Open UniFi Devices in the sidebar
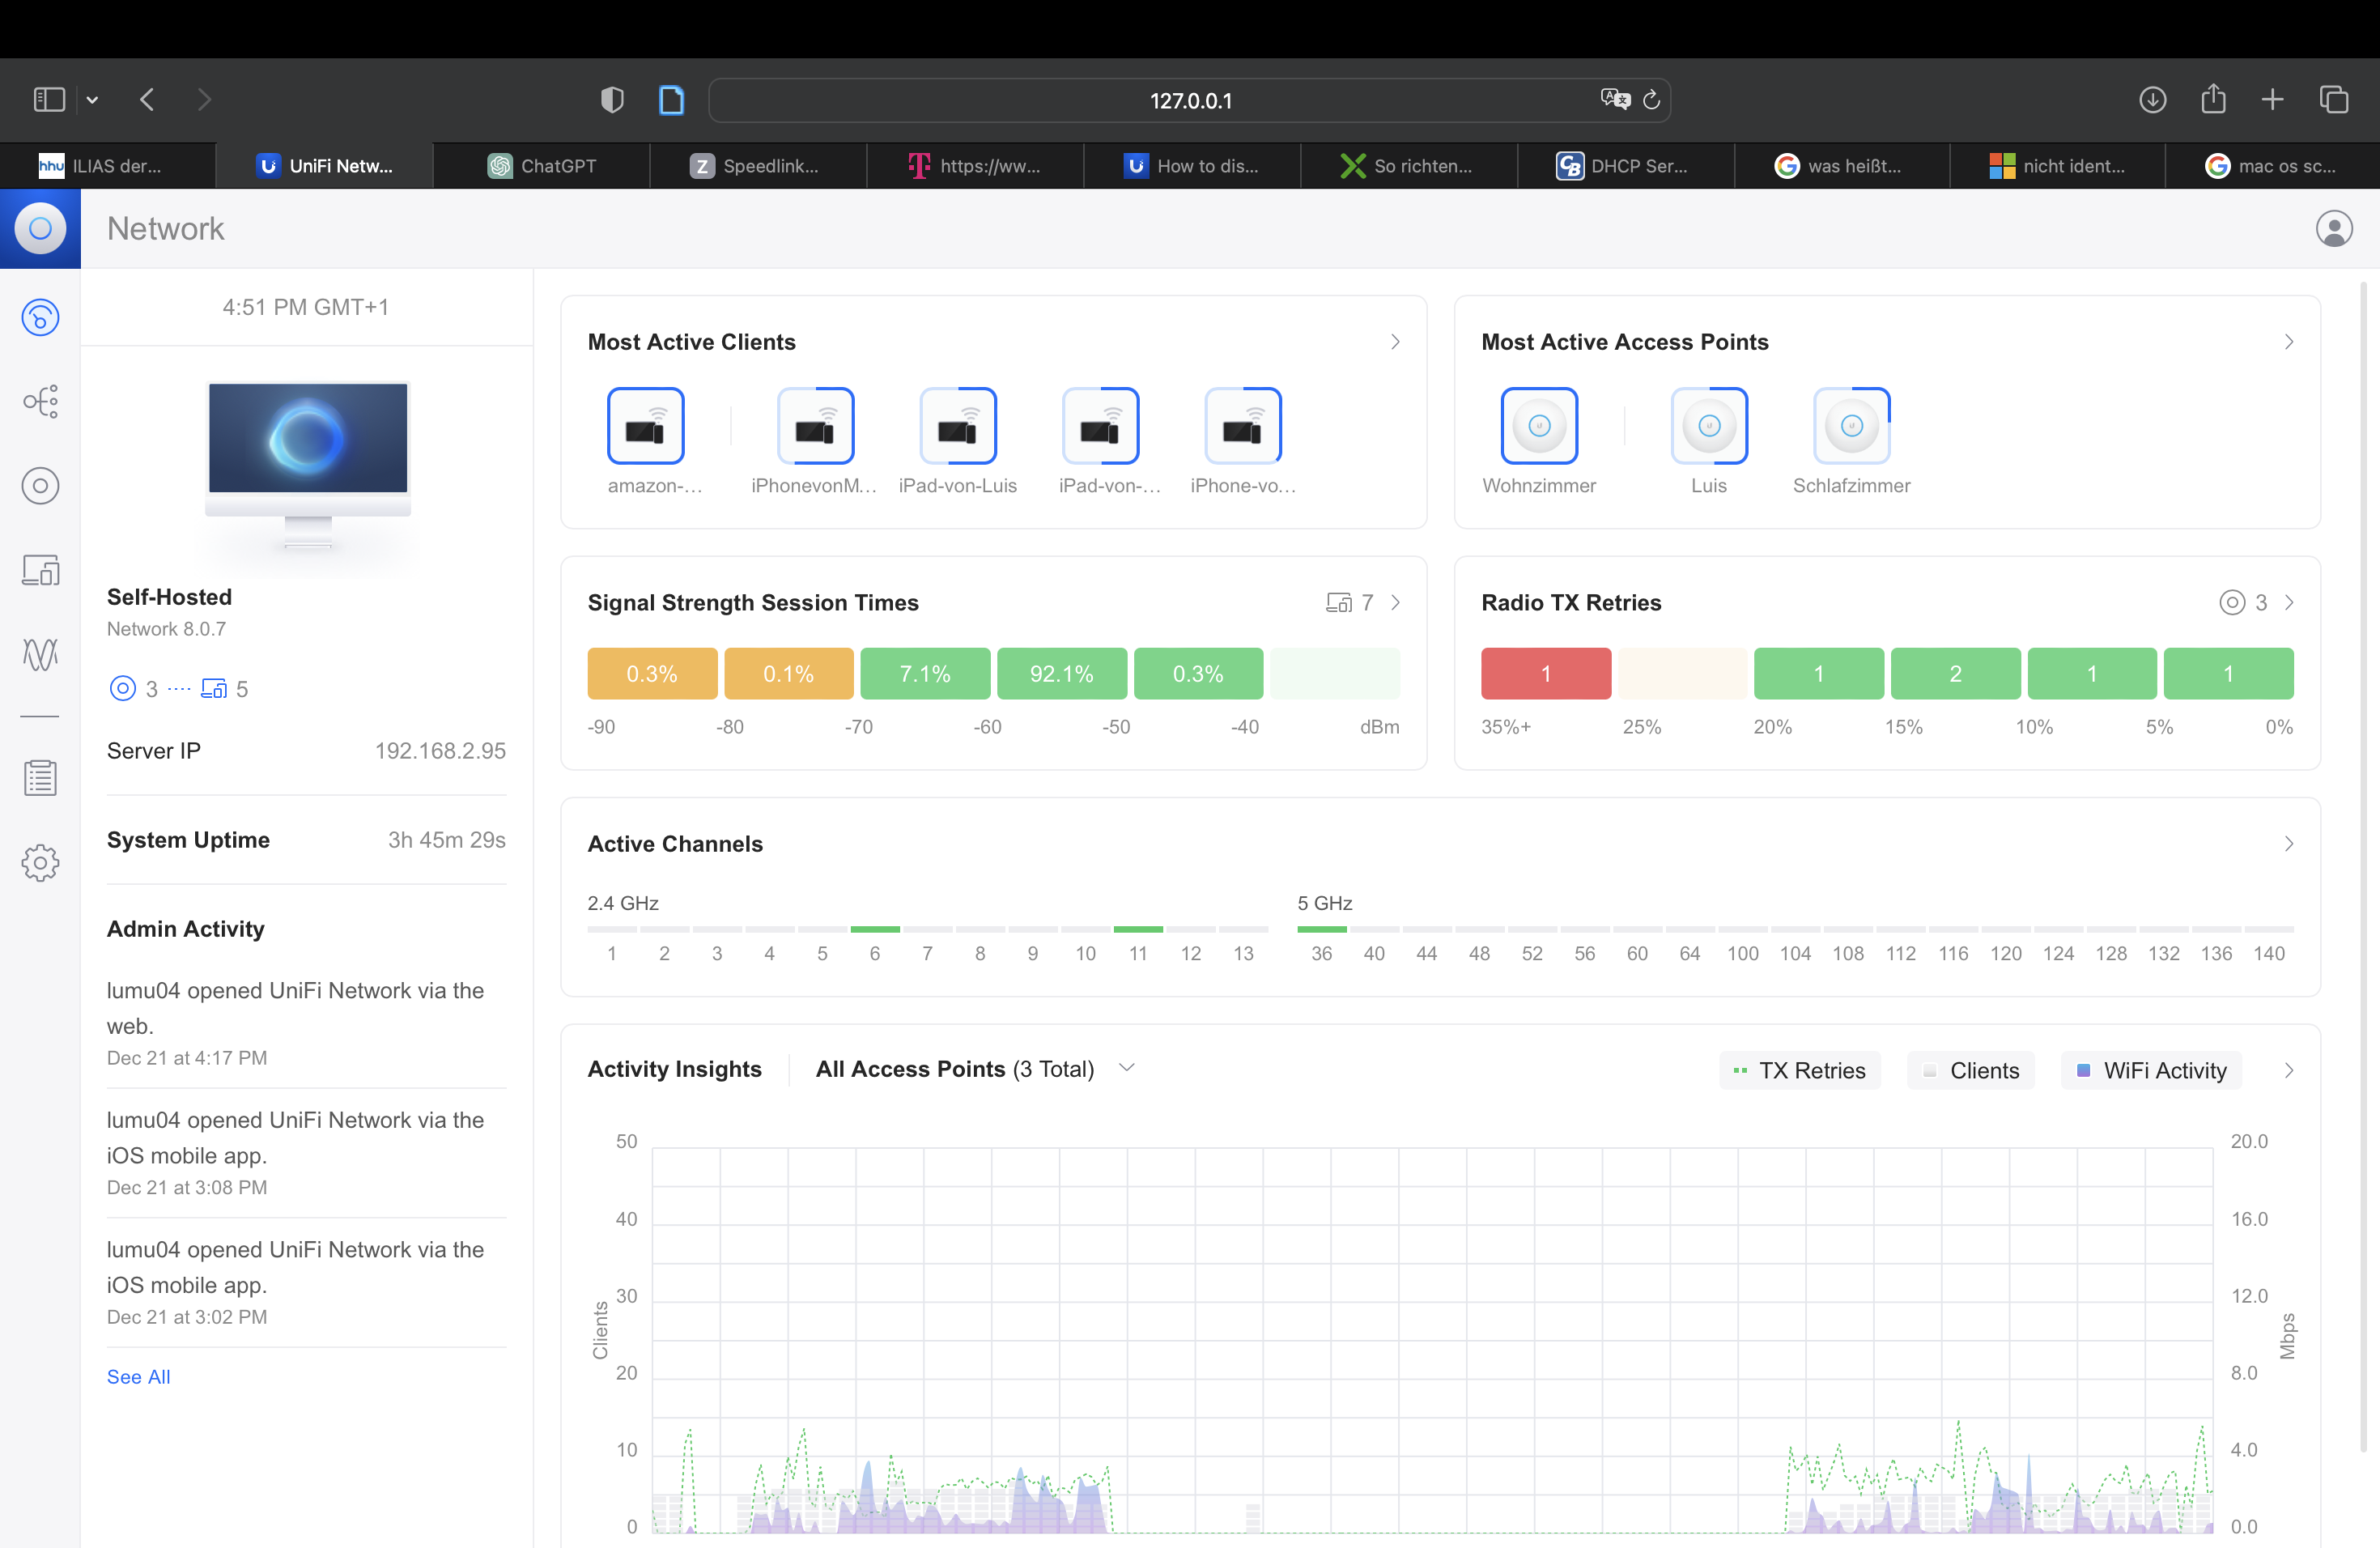 coord(40,486)
